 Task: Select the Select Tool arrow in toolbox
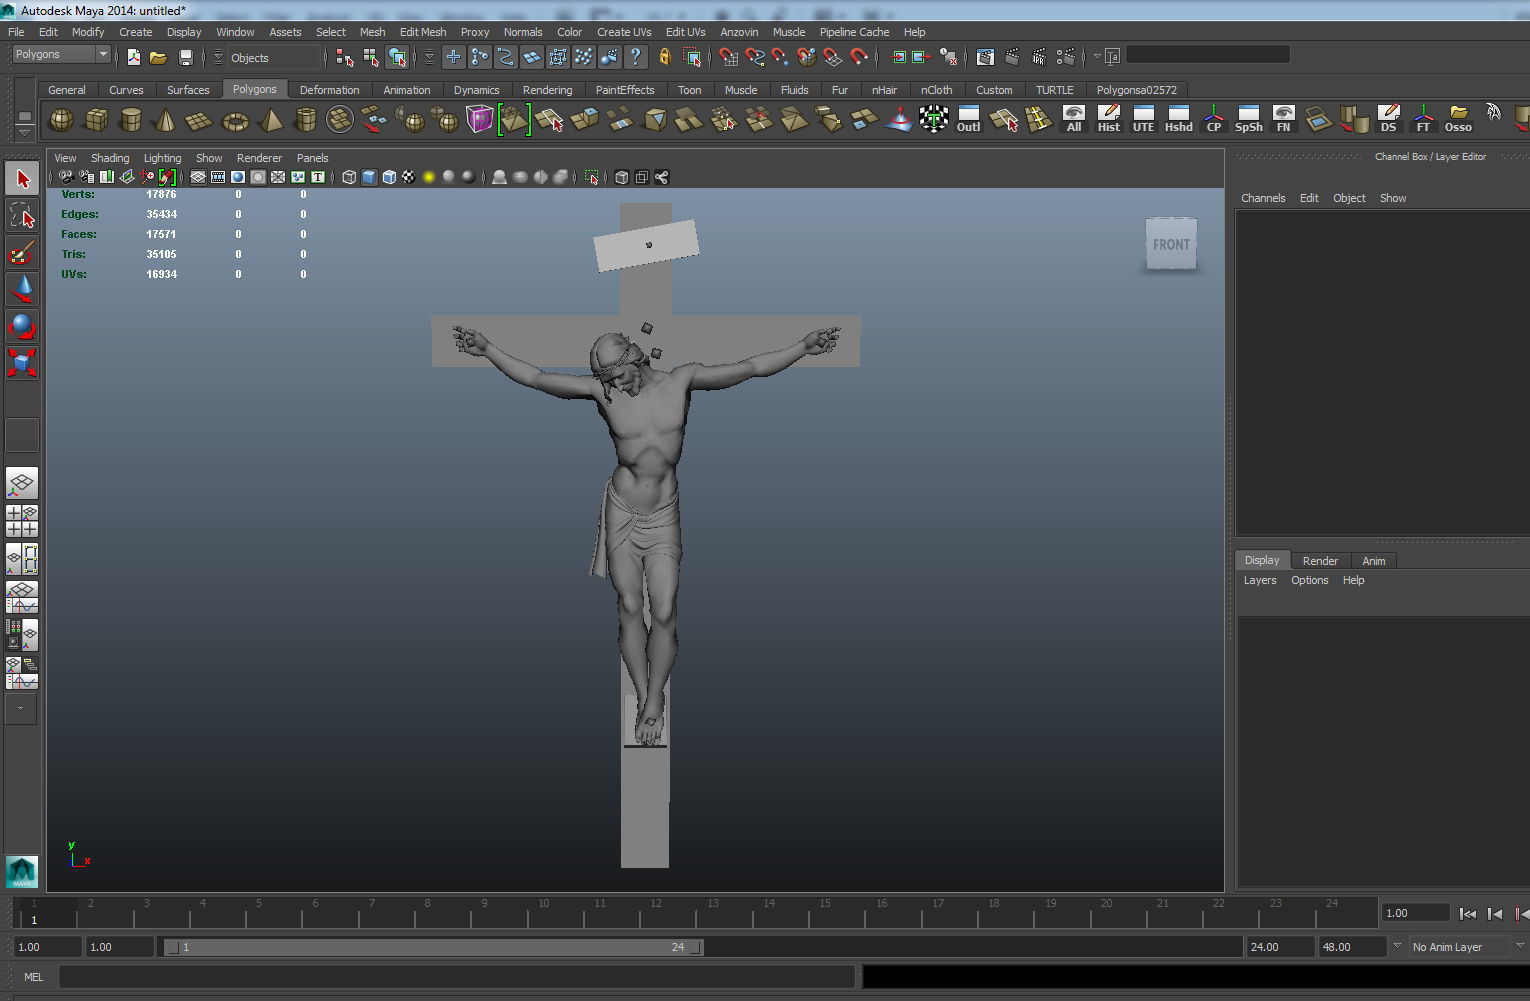[x=22, y=179]
